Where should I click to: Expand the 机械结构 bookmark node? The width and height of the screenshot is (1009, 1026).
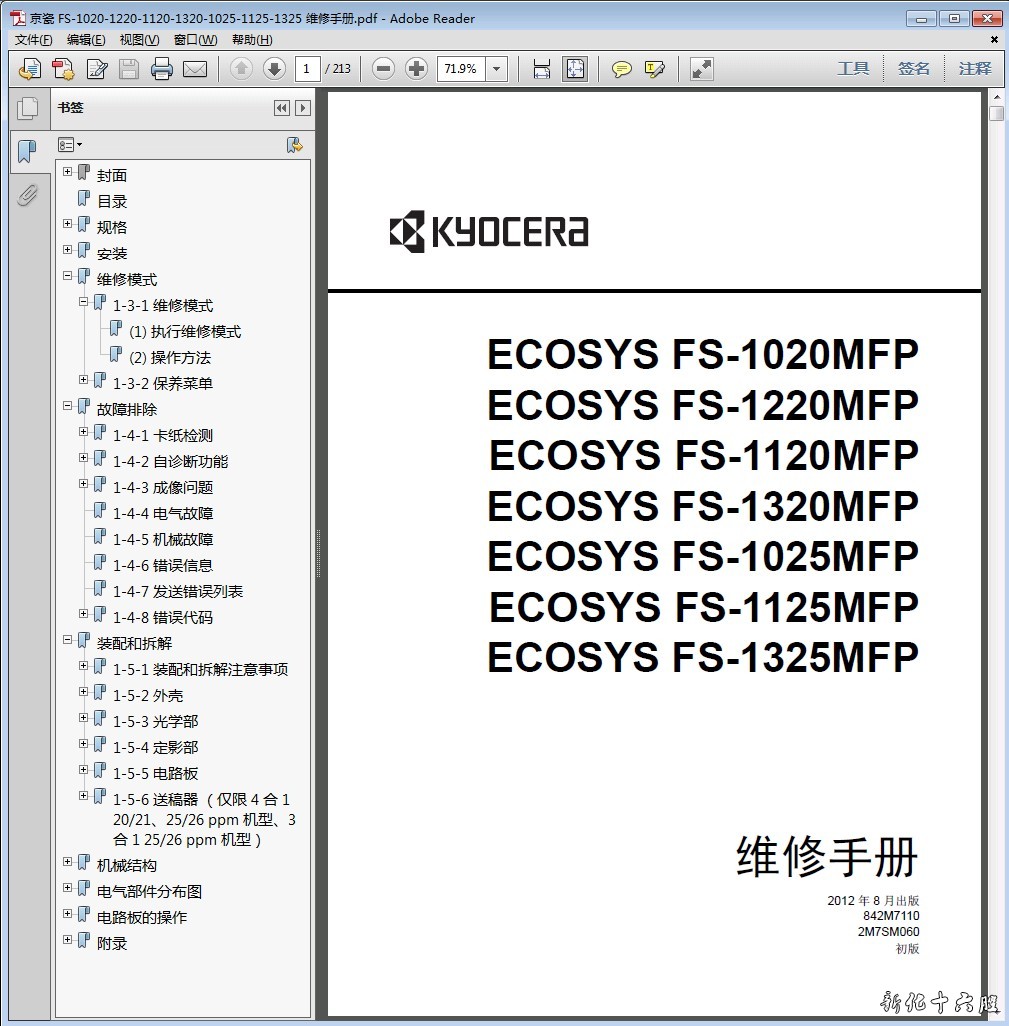click(x=68, y=864)
